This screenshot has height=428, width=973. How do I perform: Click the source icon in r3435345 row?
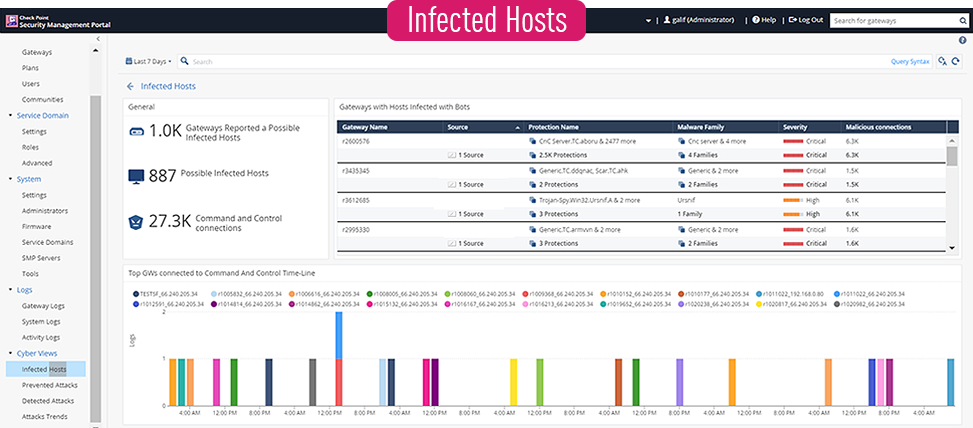pyautogui.click(x=451, y=184)
